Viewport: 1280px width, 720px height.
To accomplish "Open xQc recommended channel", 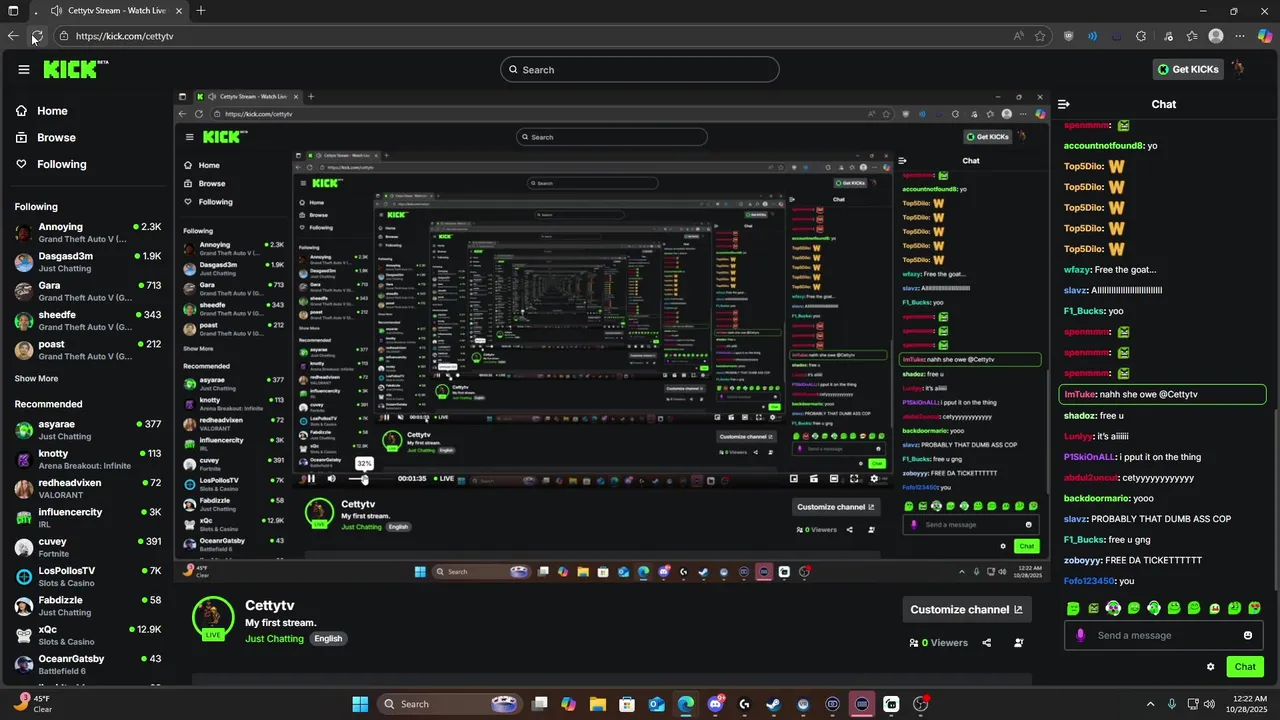I will click(x=88, y=635).
